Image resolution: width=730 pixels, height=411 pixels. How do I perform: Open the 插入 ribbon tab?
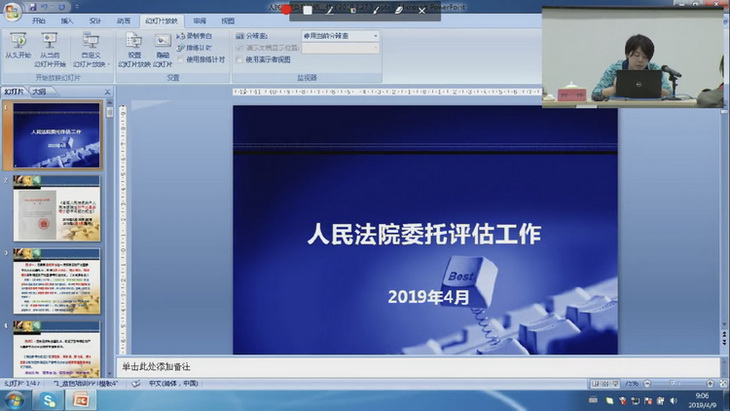coord(66,20)
